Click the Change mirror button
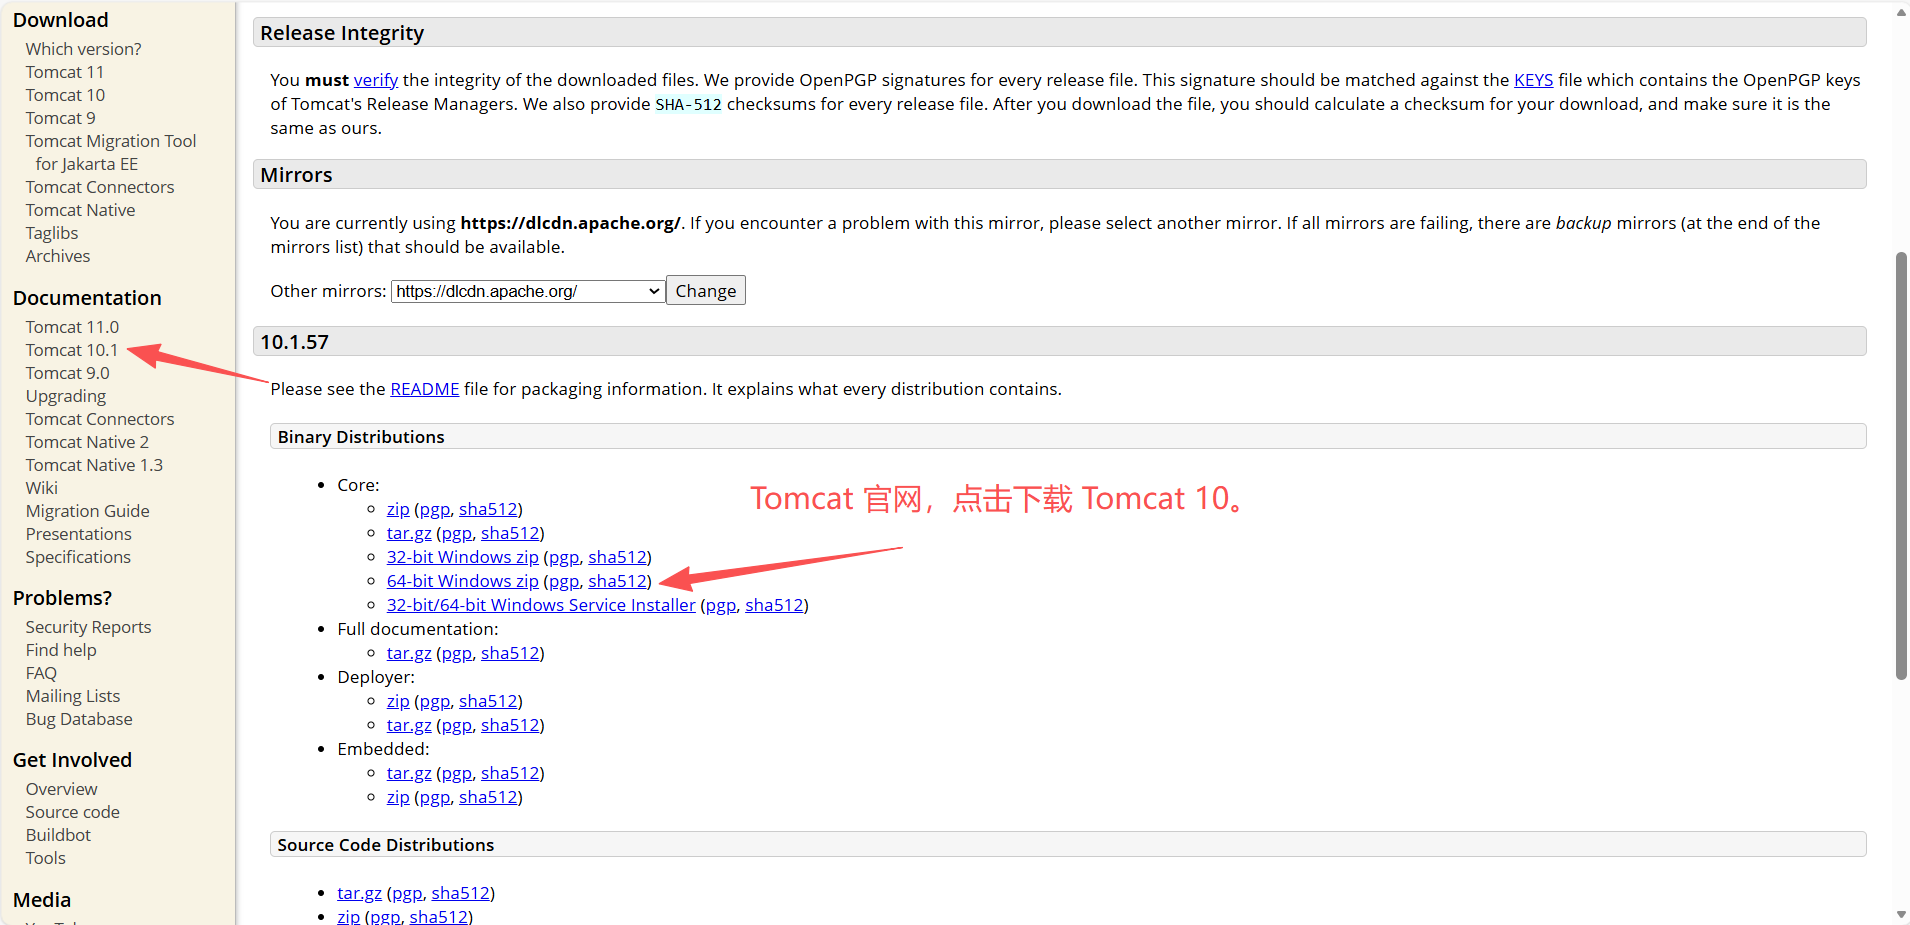The height and width of the screenshot is (925, 1910). pyautogui.click(x=706, y=291)
